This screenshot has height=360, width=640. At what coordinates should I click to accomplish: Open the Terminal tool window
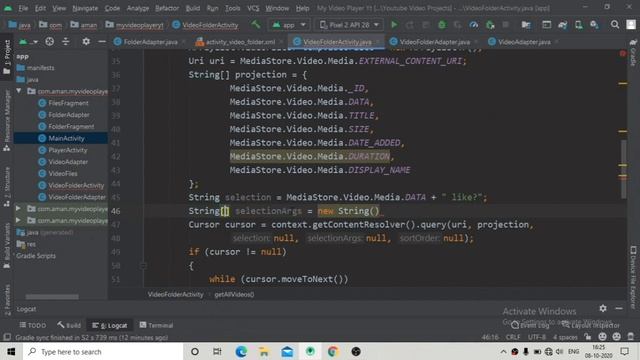coord(156,325)
